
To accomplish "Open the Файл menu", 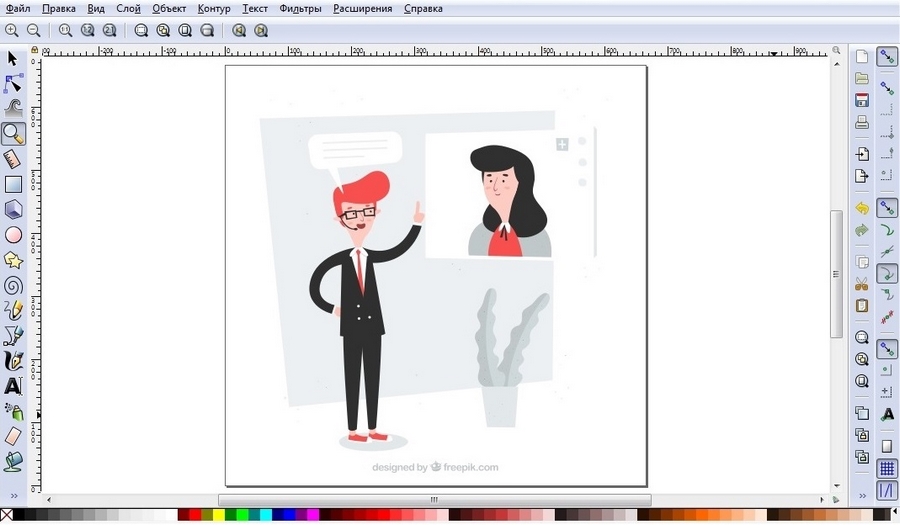I will pyautogui.click(x=17, y=9).
